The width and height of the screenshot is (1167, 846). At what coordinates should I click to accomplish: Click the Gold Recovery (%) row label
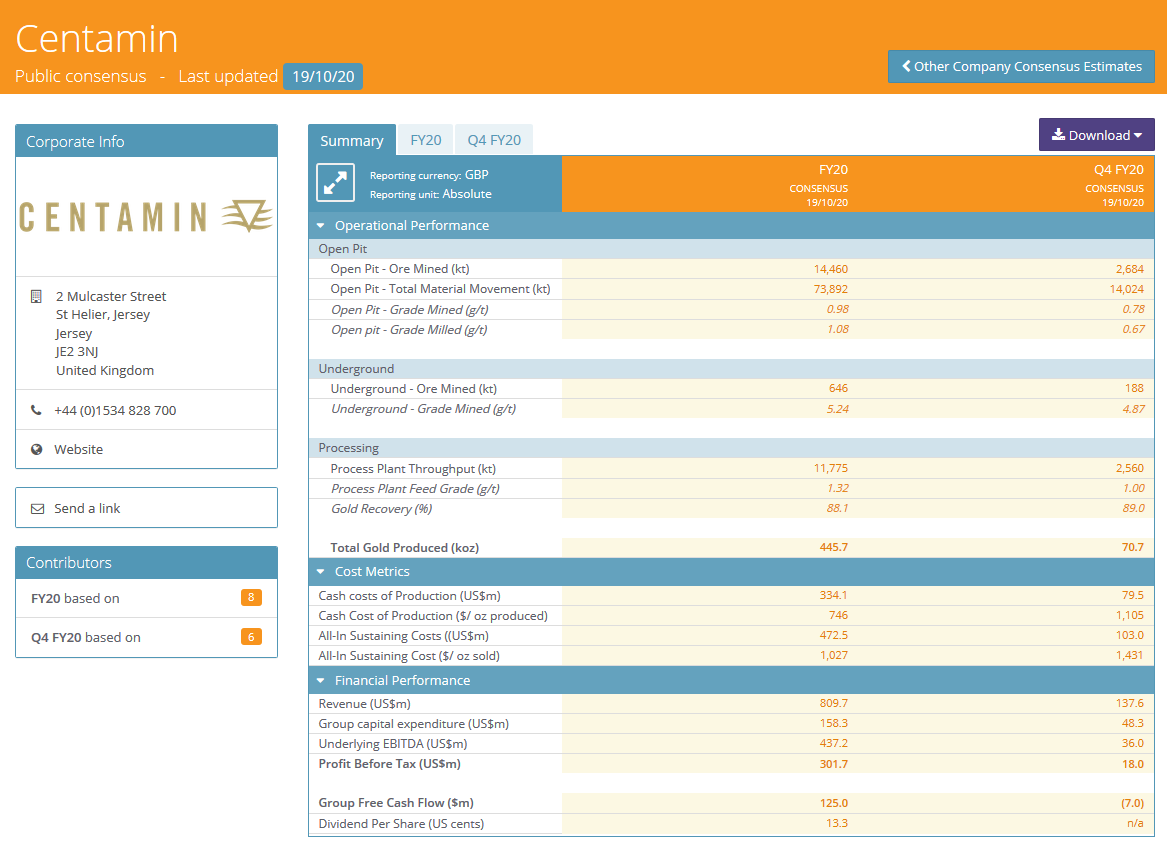[382, 509]
